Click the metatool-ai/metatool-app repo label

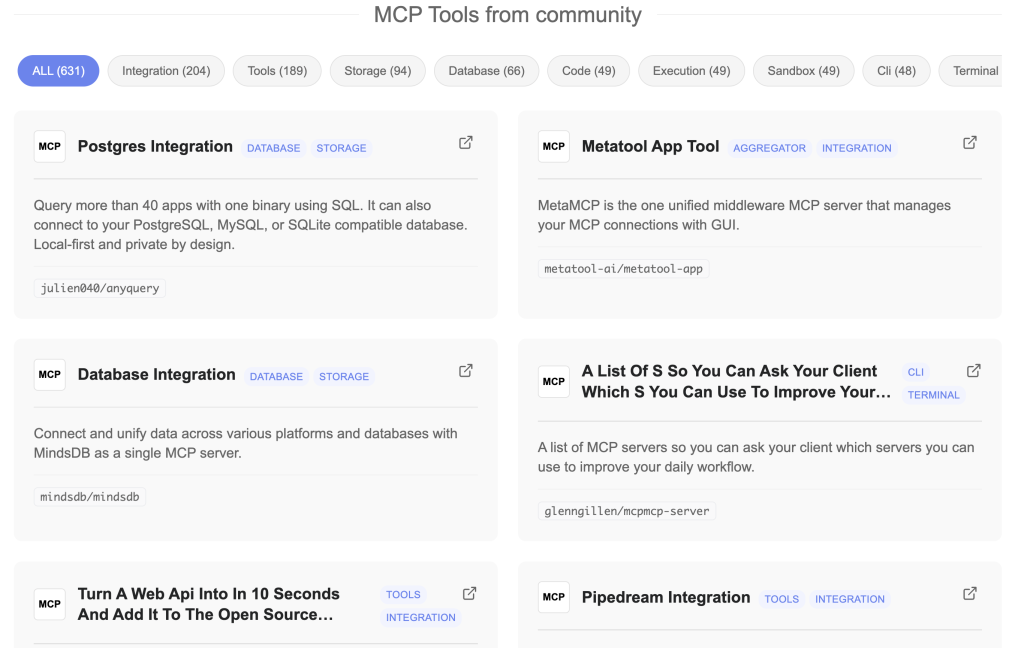tap(624, 268)
